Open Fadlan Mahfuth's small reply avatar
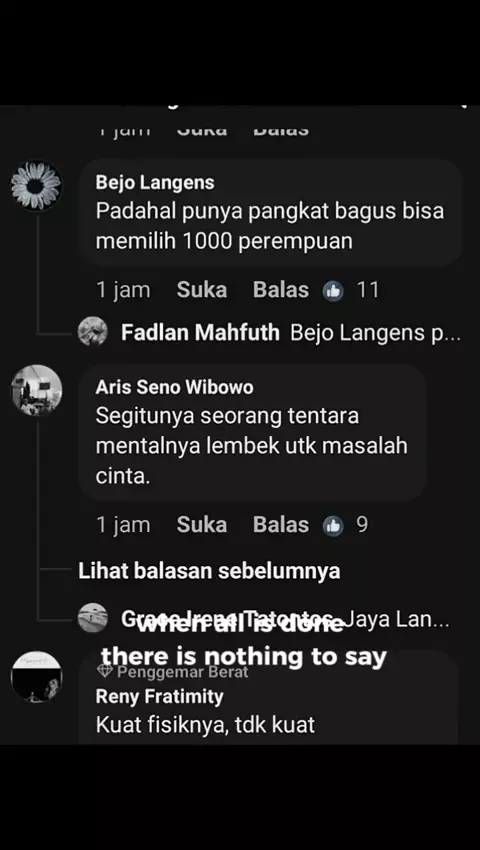Screen dimensions: 480x850 [x=93, y=332]
